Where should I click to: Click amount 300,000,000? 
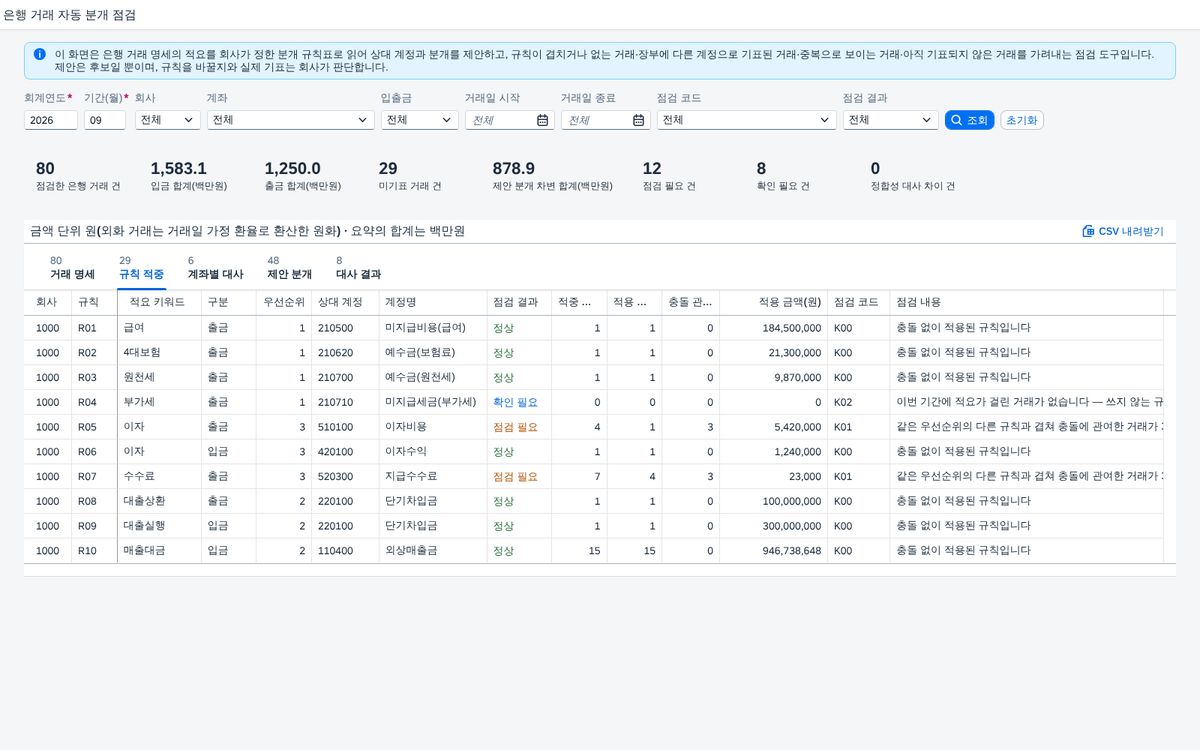(792, 526)
